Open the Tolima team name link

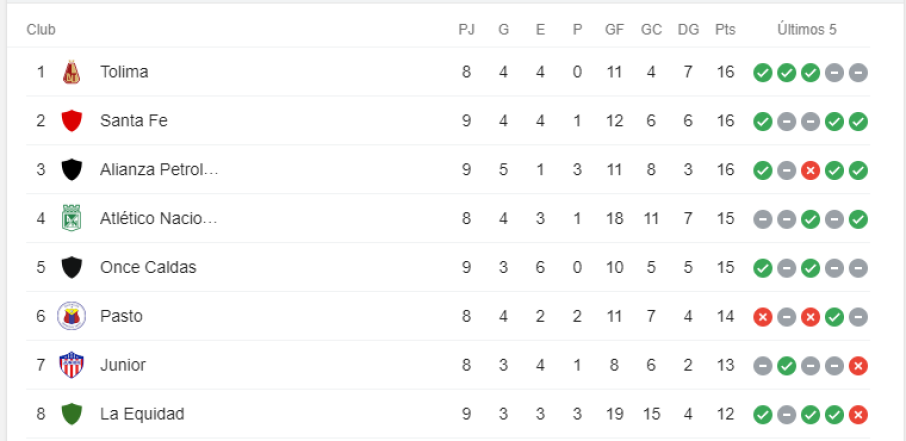pos(124,72)
